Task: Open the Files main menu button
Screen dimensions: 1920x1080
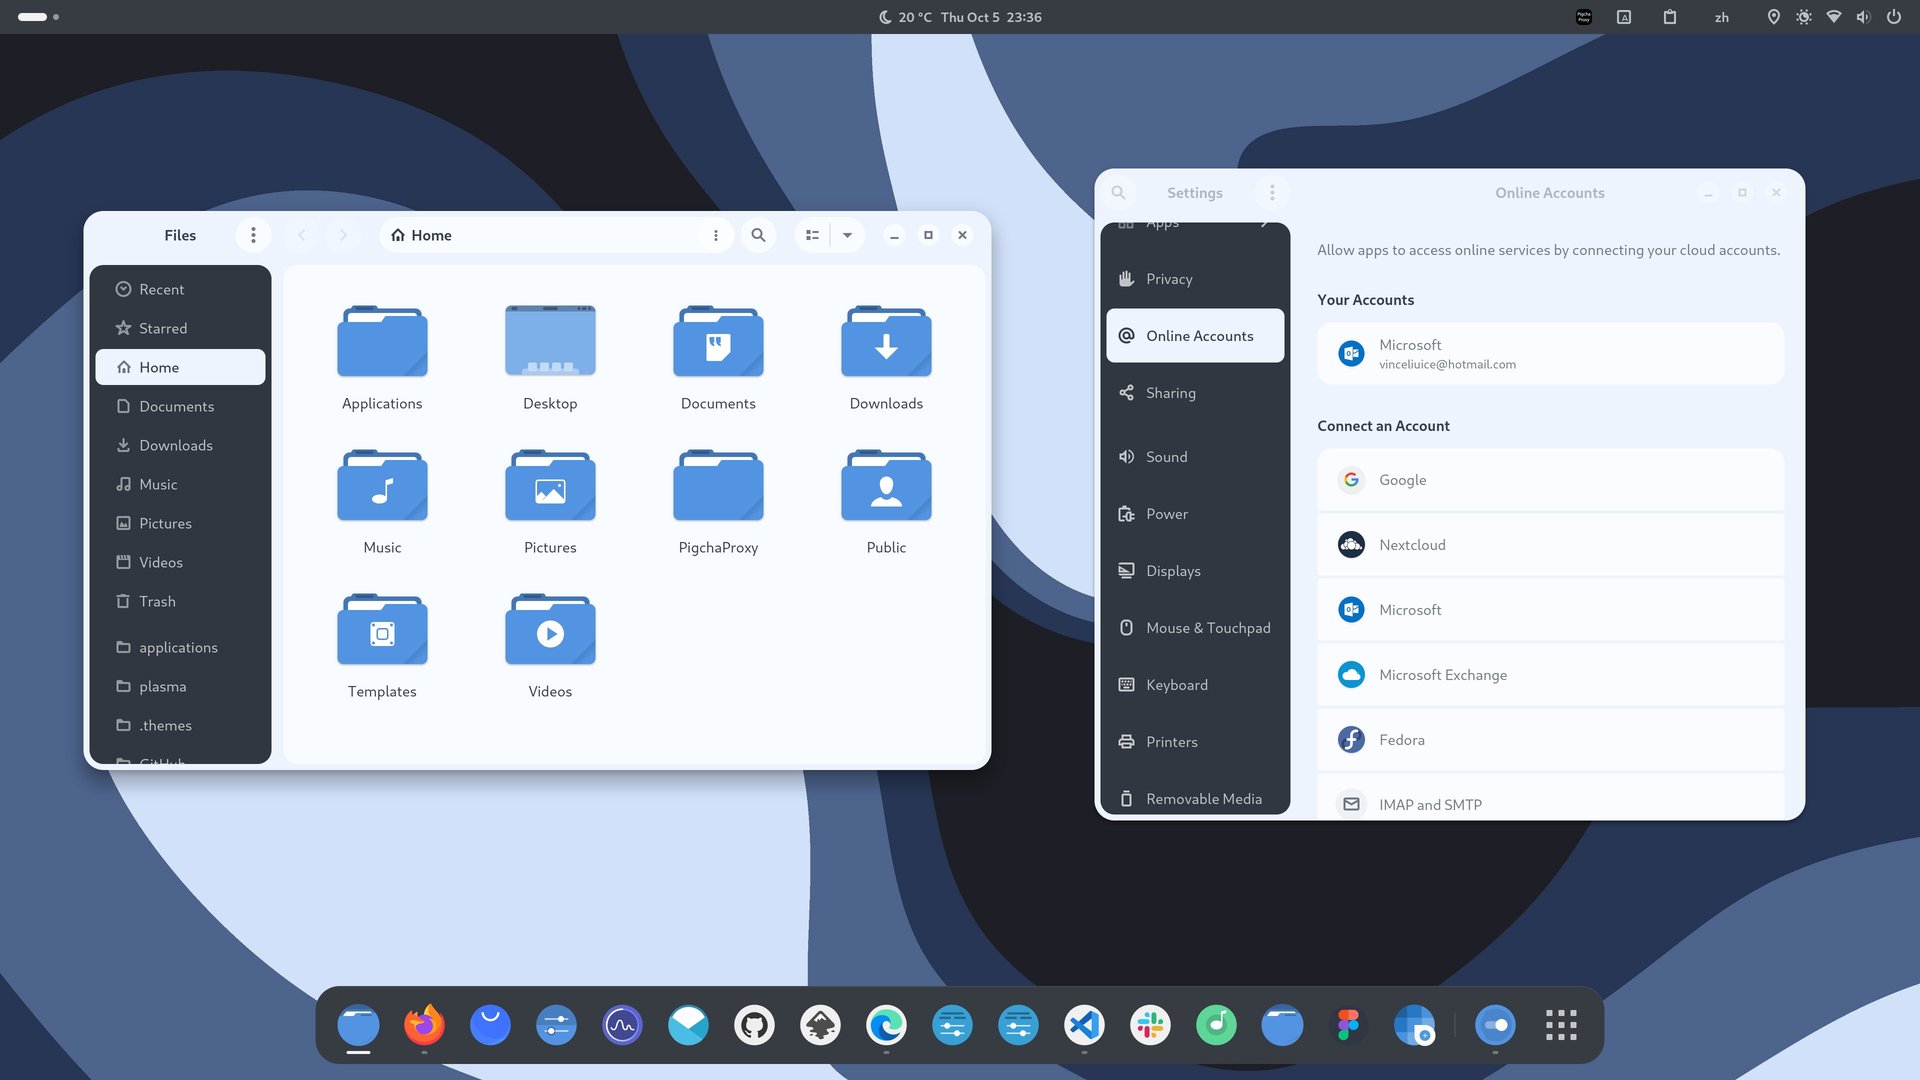Action: 253,235
